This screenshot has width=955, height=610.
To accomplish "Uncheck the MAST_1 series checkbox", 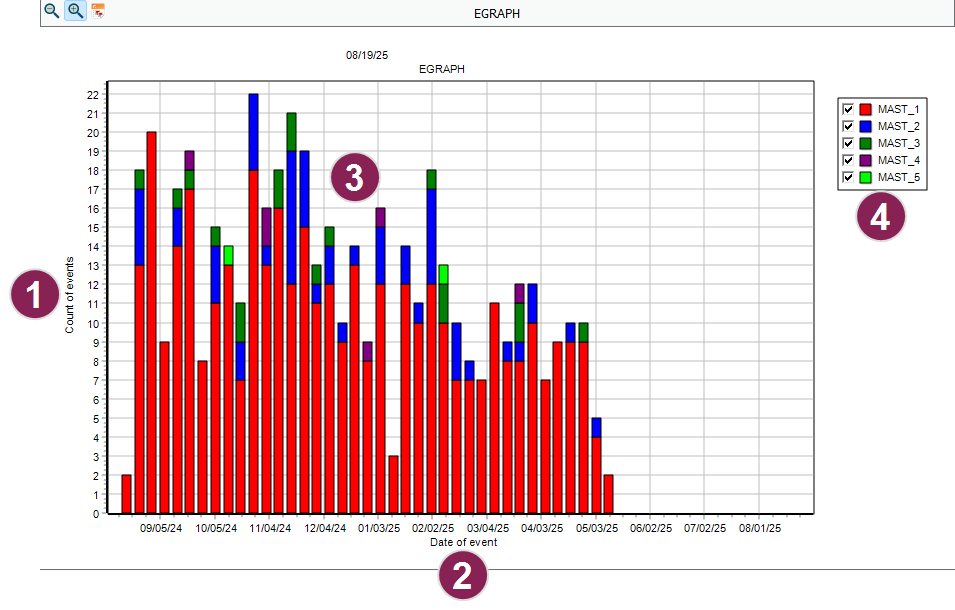I will 848,109.
